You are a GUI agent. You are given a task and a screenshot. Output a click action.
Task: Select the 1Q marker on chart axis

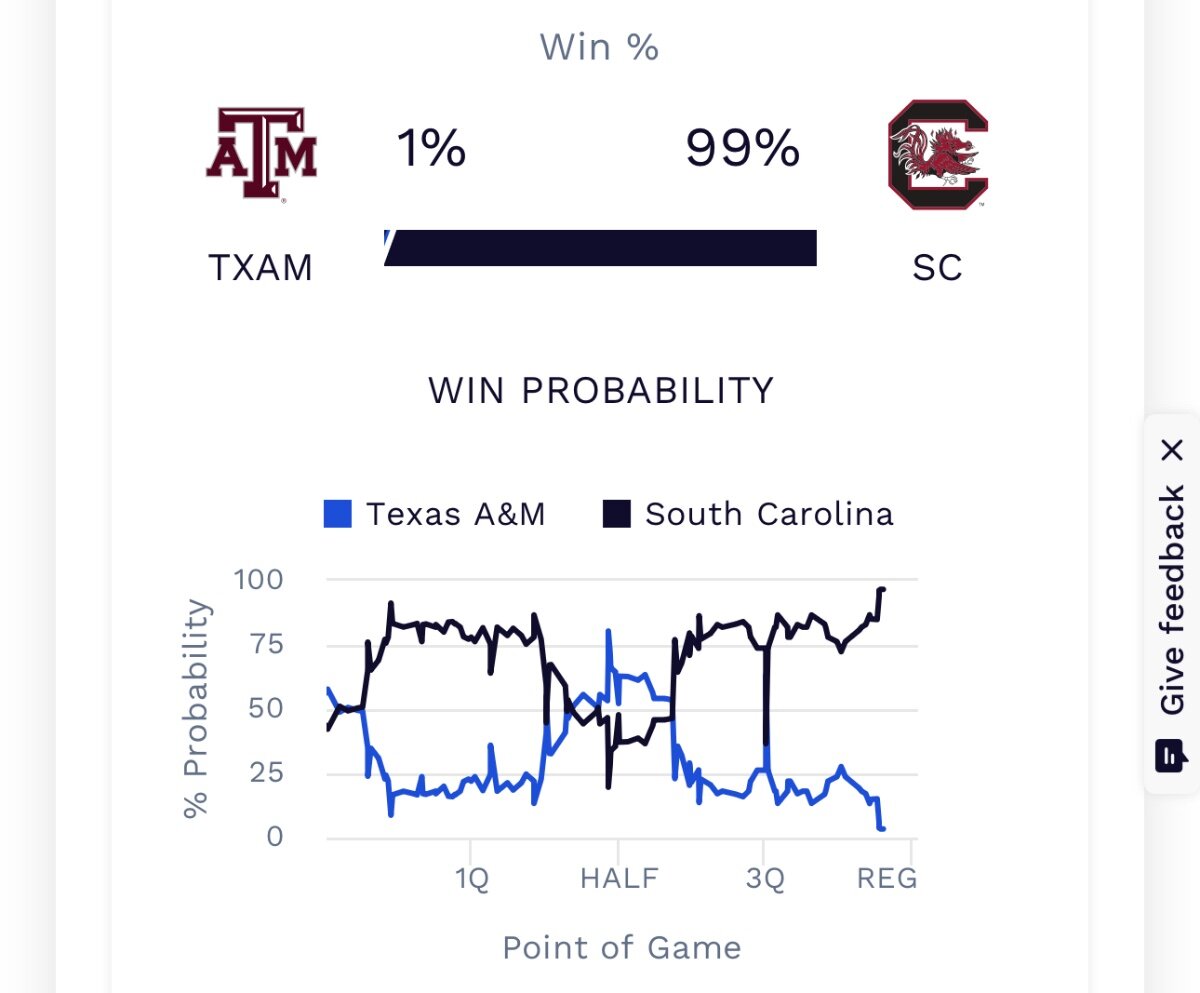click(472, 879)
